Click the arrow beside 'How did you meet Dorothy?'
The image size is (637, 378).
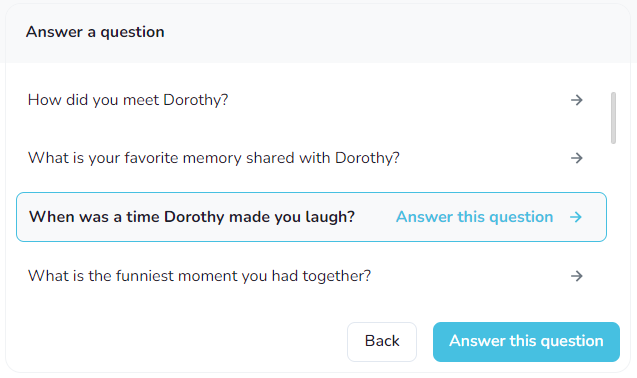click(x=576, y=100)
